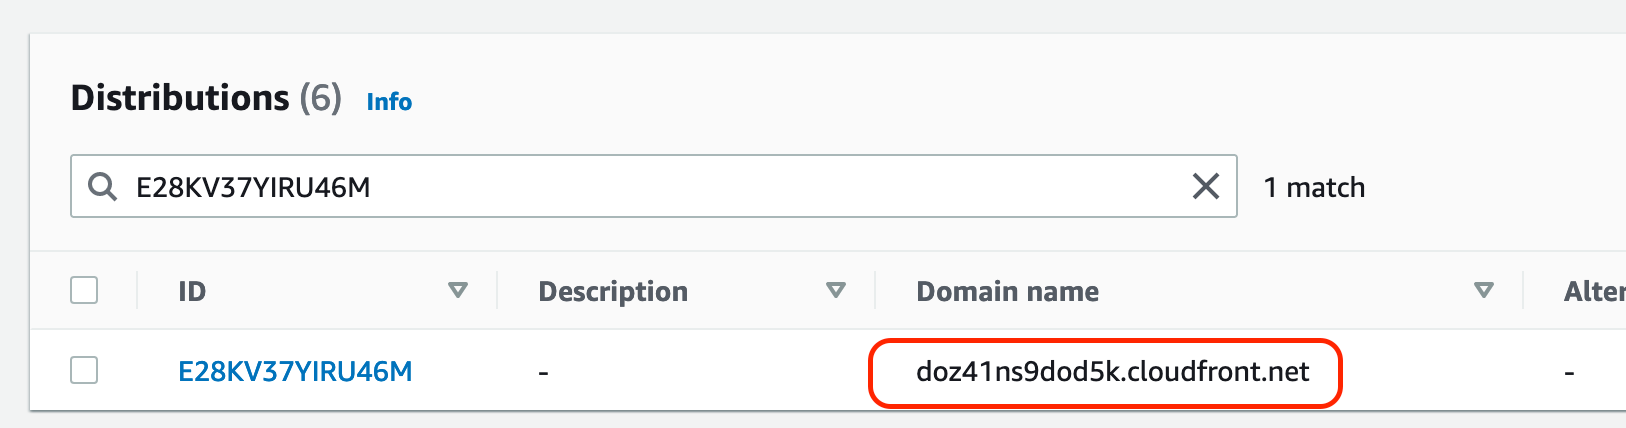The width and height of the screenshot is (1626, 428).
Task: Click the partially visible Alternate column header
Action: point(1594,292)
